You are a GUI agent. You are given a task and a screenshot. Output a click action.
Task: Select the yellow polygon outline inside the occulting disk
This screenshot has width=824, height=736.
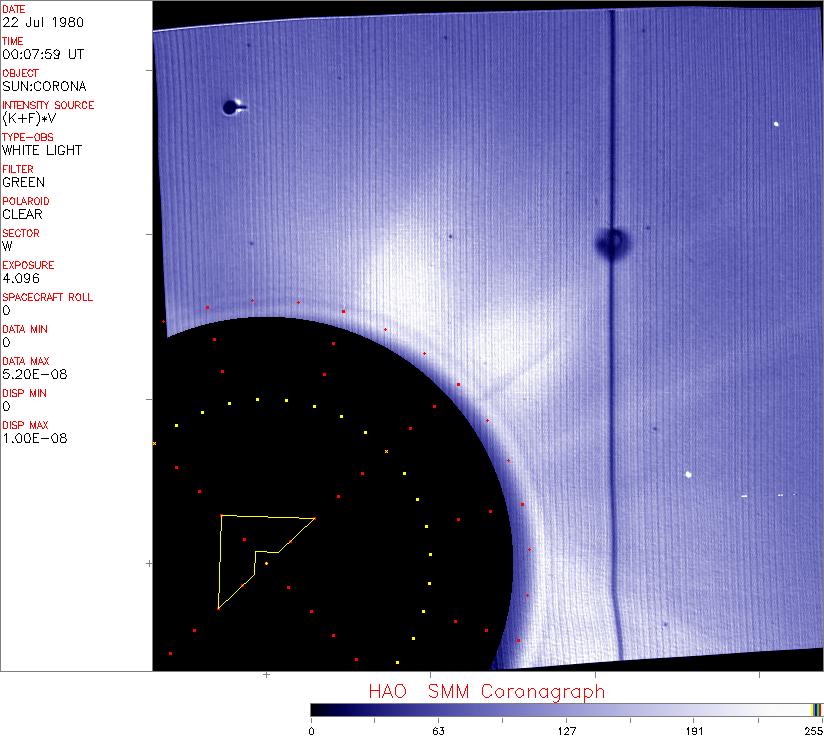click(x=219, y=560)
